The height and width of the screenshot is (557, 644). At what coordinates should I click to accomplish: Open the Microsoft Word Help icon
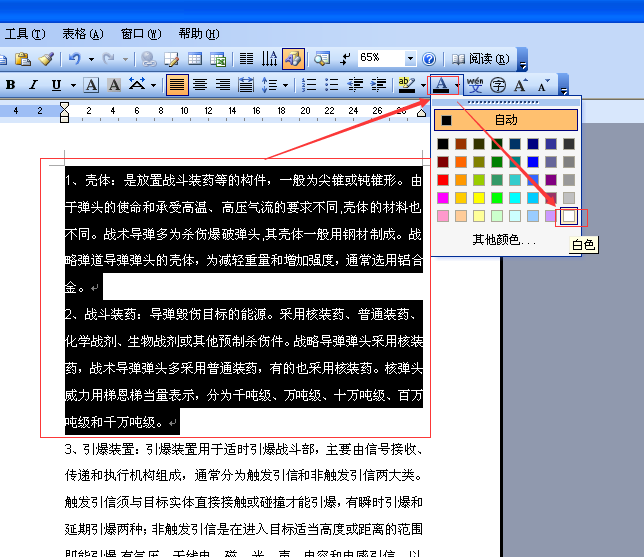[x=429, y=59]
